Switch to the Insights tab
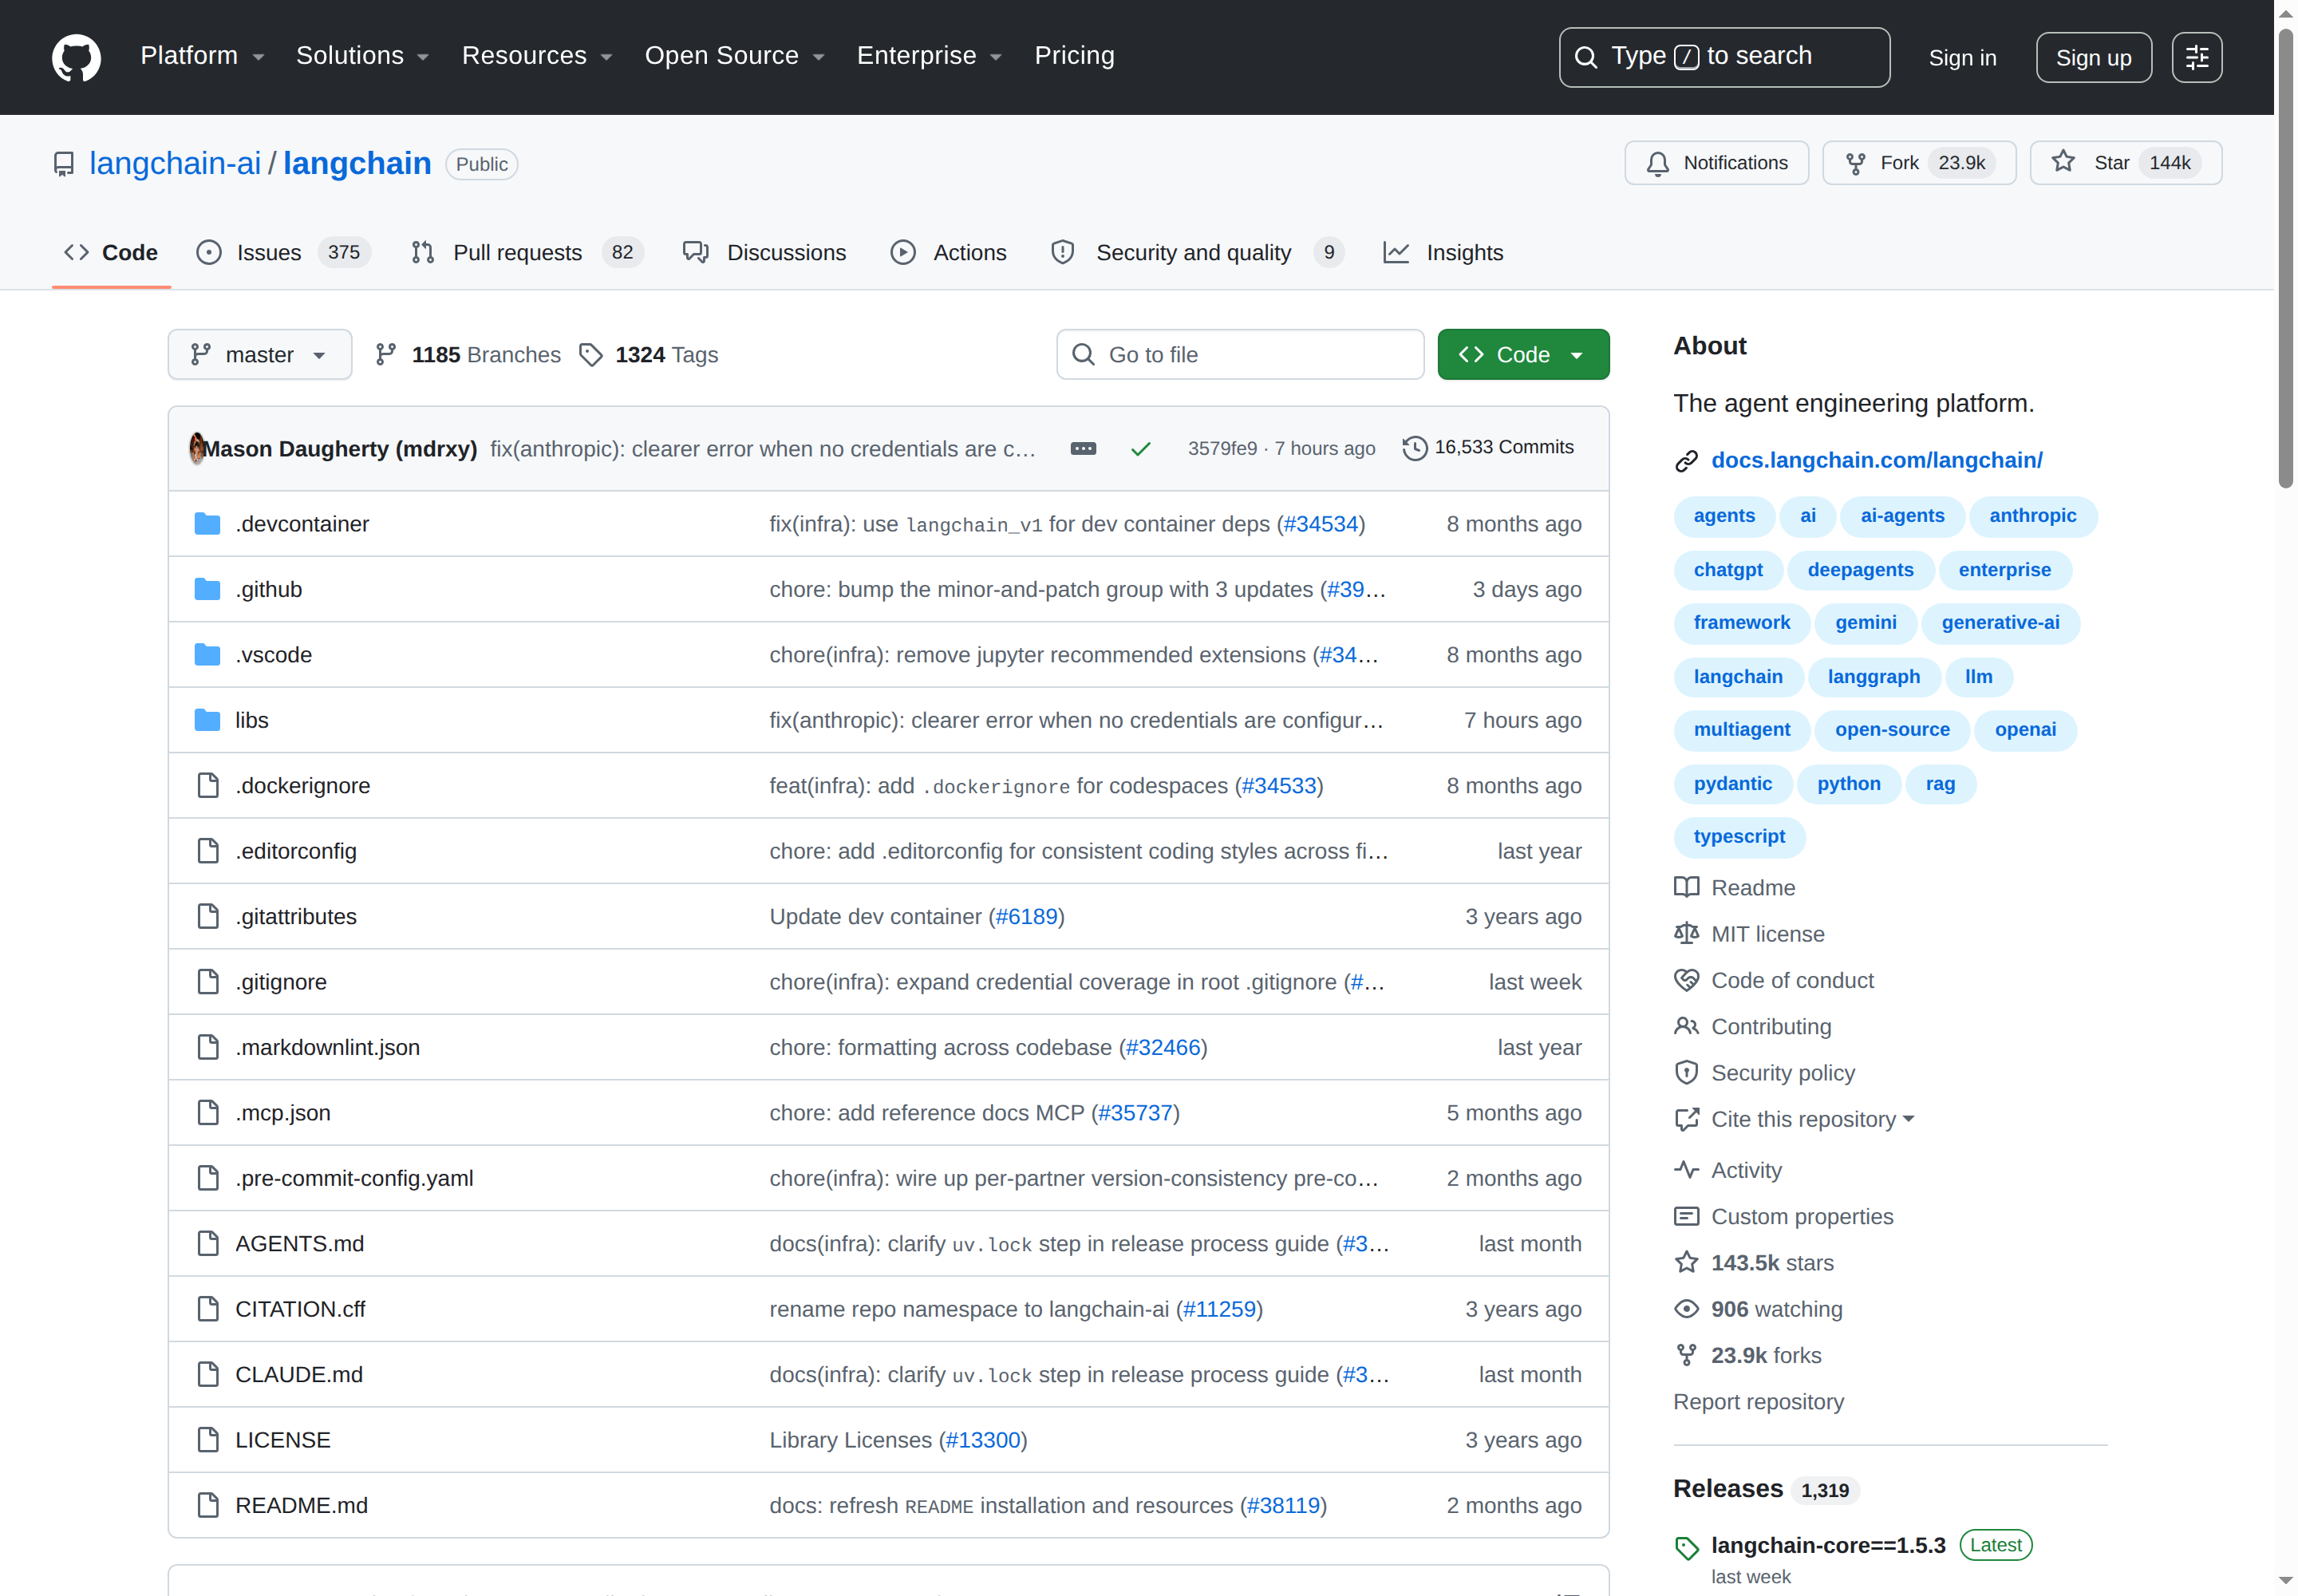2298x1596 pixels. pyautogui.click(x=1443, y=253)
